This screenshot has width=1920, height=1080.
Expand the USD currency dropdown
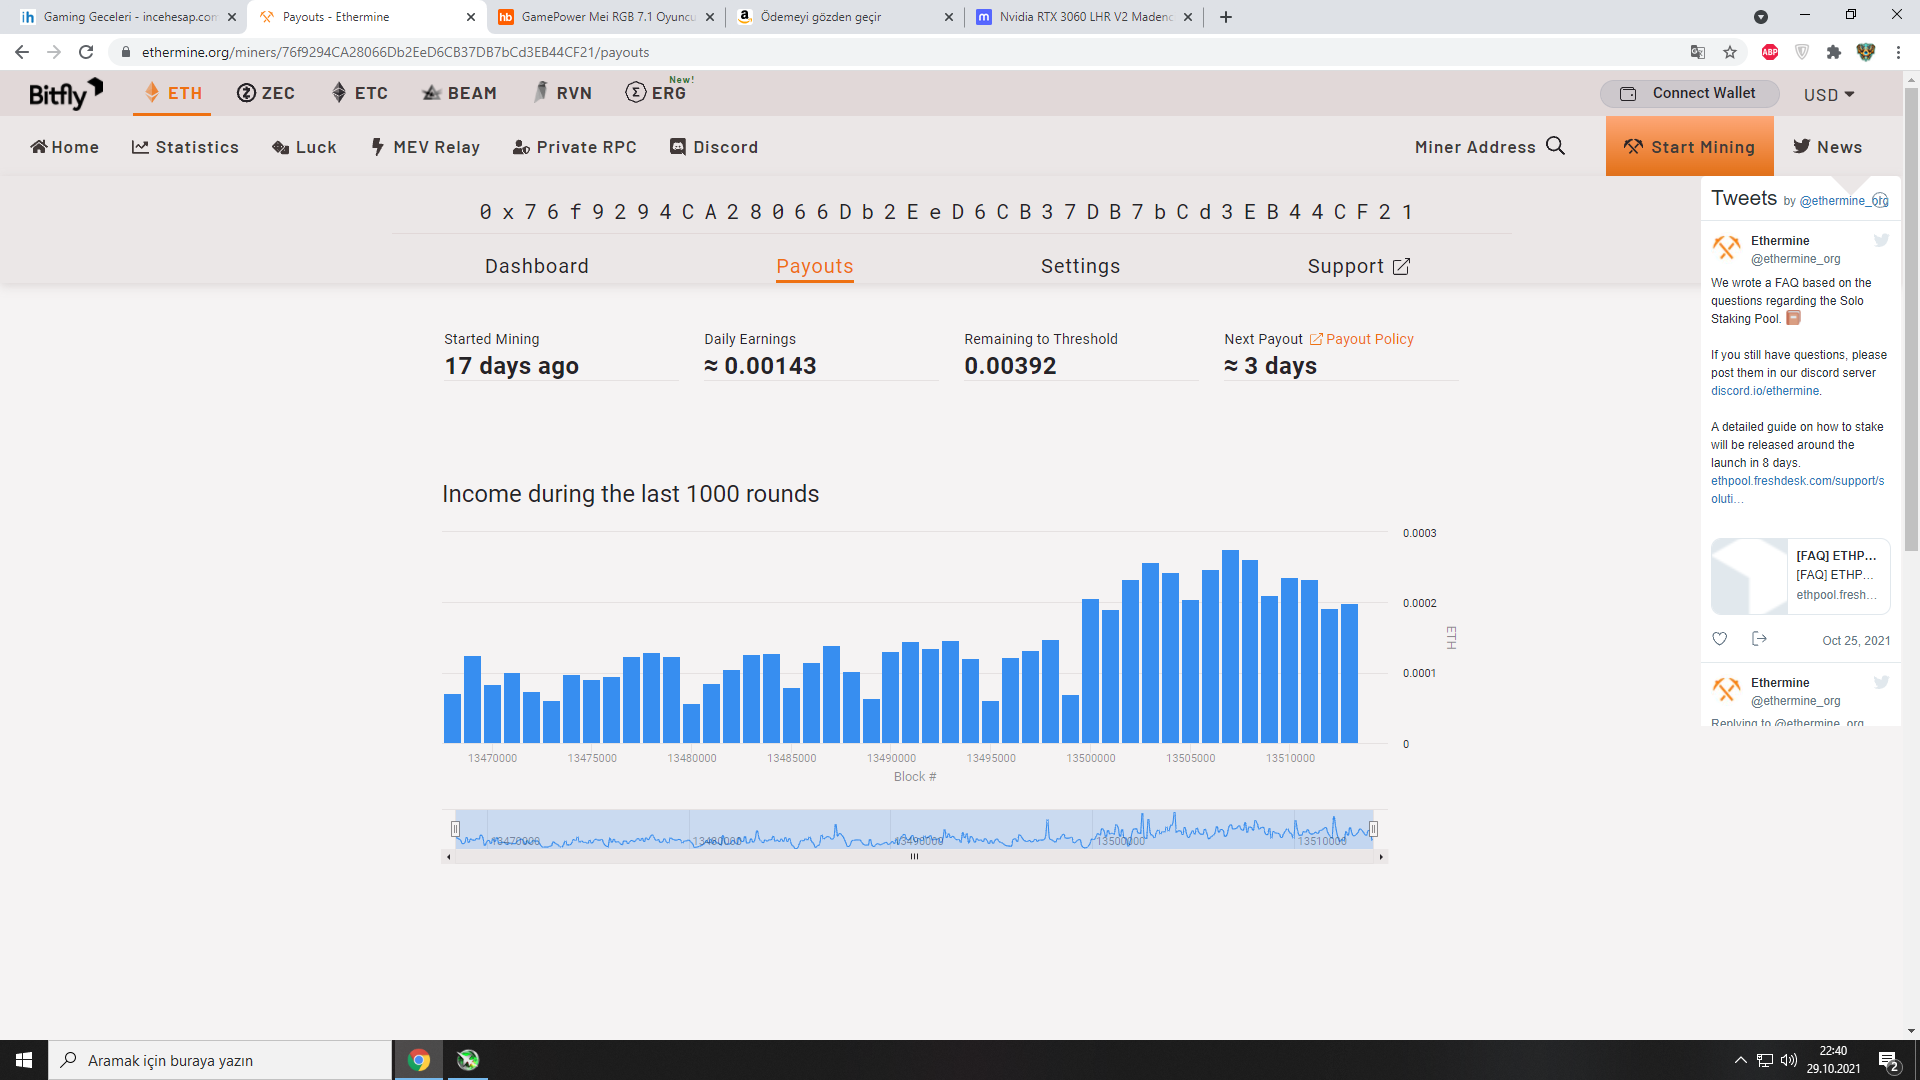coord(1829,94)
